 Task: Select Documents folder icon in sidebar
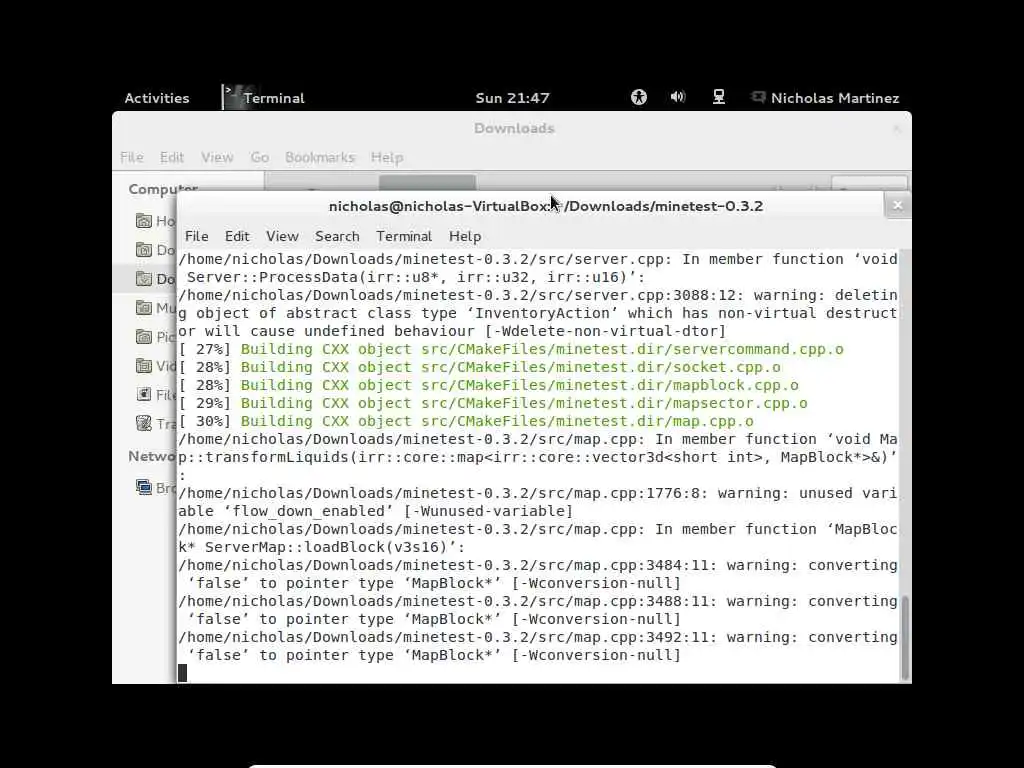click(144, 249)
